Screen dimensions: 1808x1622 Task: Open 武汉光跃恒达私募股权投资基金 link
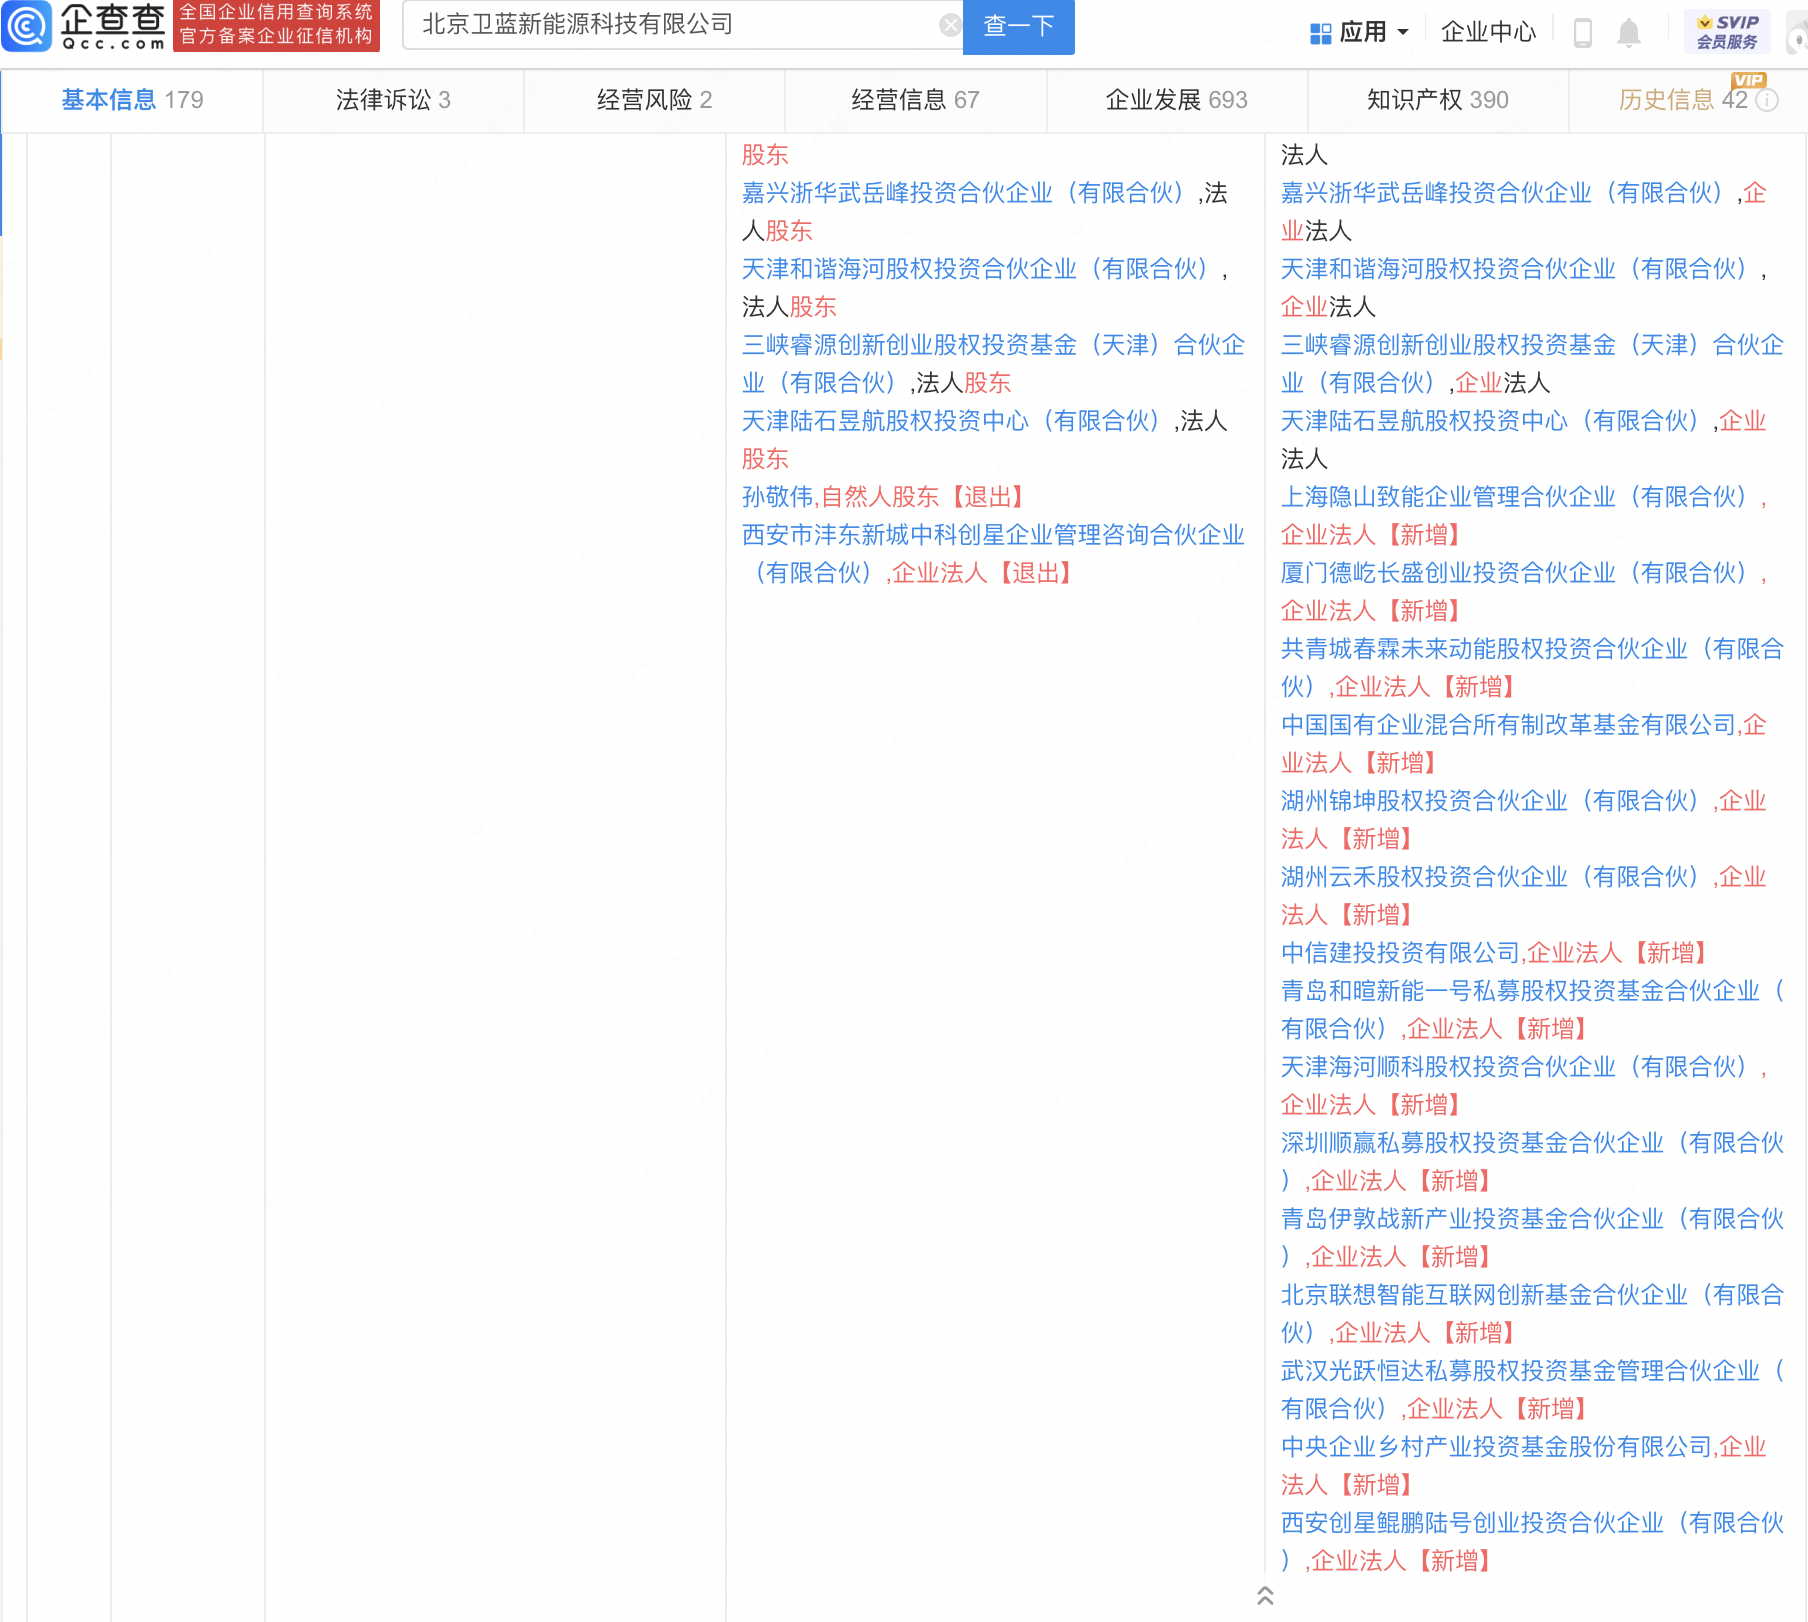(1532, 1390)
